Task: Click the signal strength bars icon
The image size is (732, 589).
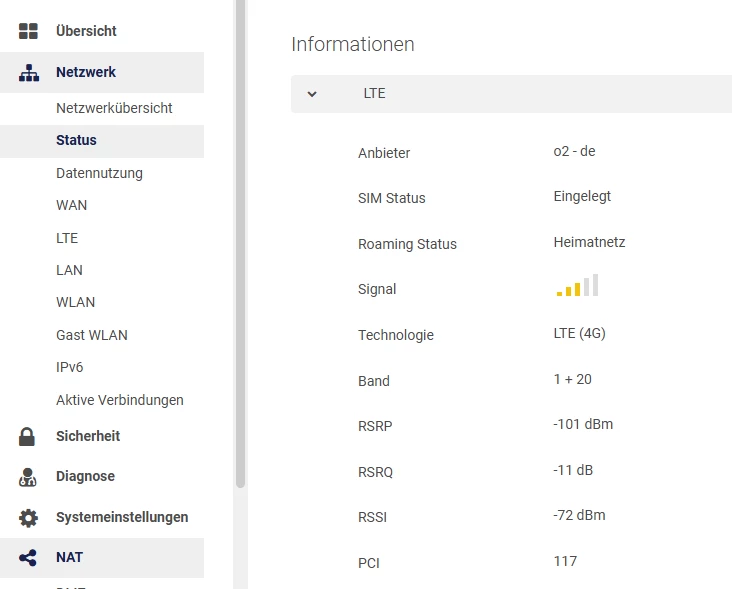Action: click(x=577, y=287)
